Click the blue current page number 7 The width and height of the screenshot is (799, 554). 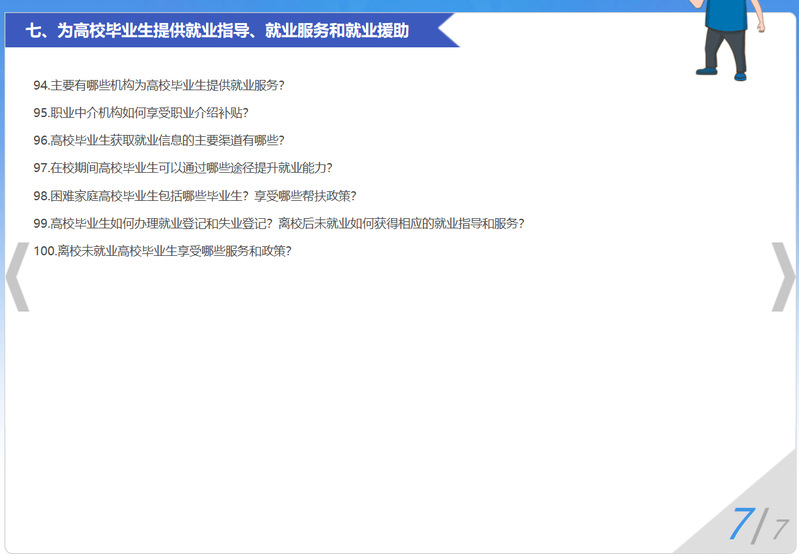(x=740, y=524)
